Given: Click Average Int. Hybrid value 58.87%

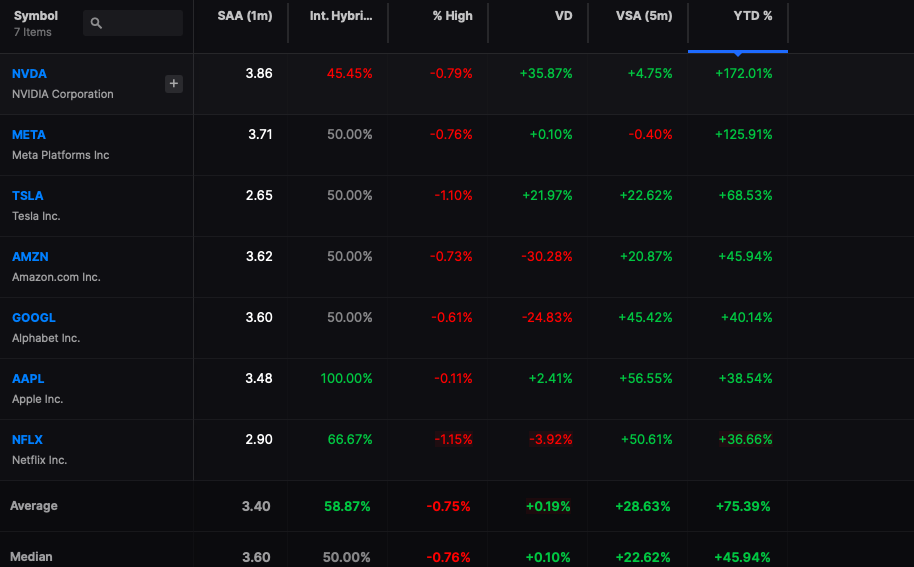Looking at the screenshot, I should 347,506.
